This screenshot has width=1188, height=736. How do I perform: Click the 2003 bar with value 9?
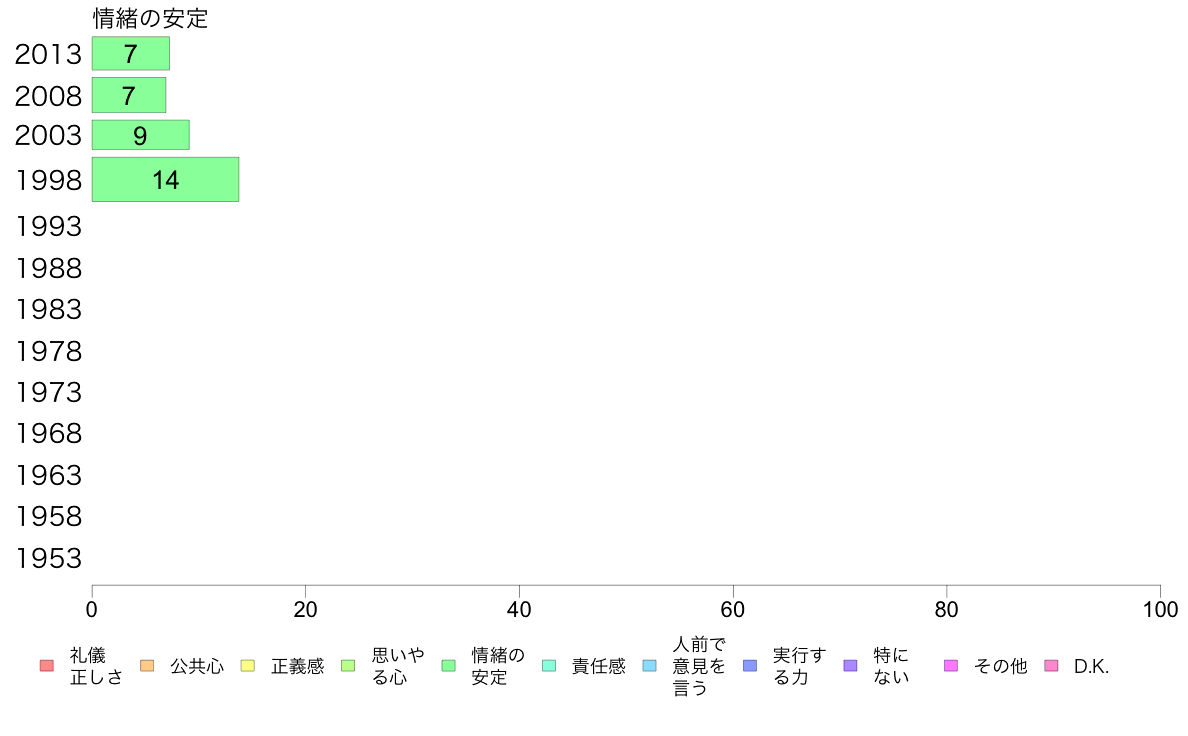pyautogui.click(x=140, y=135)
